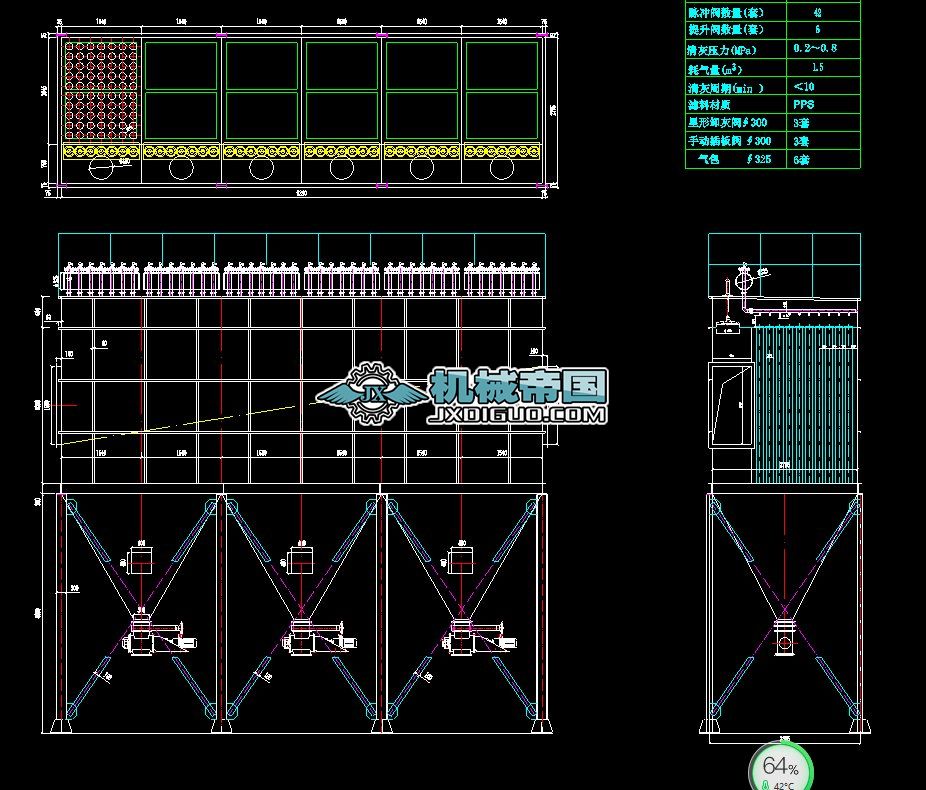The height and width of the screenshot is (790, 926).
Task: Select the air consumption value 1.5
Action: (x=817, y=67)
